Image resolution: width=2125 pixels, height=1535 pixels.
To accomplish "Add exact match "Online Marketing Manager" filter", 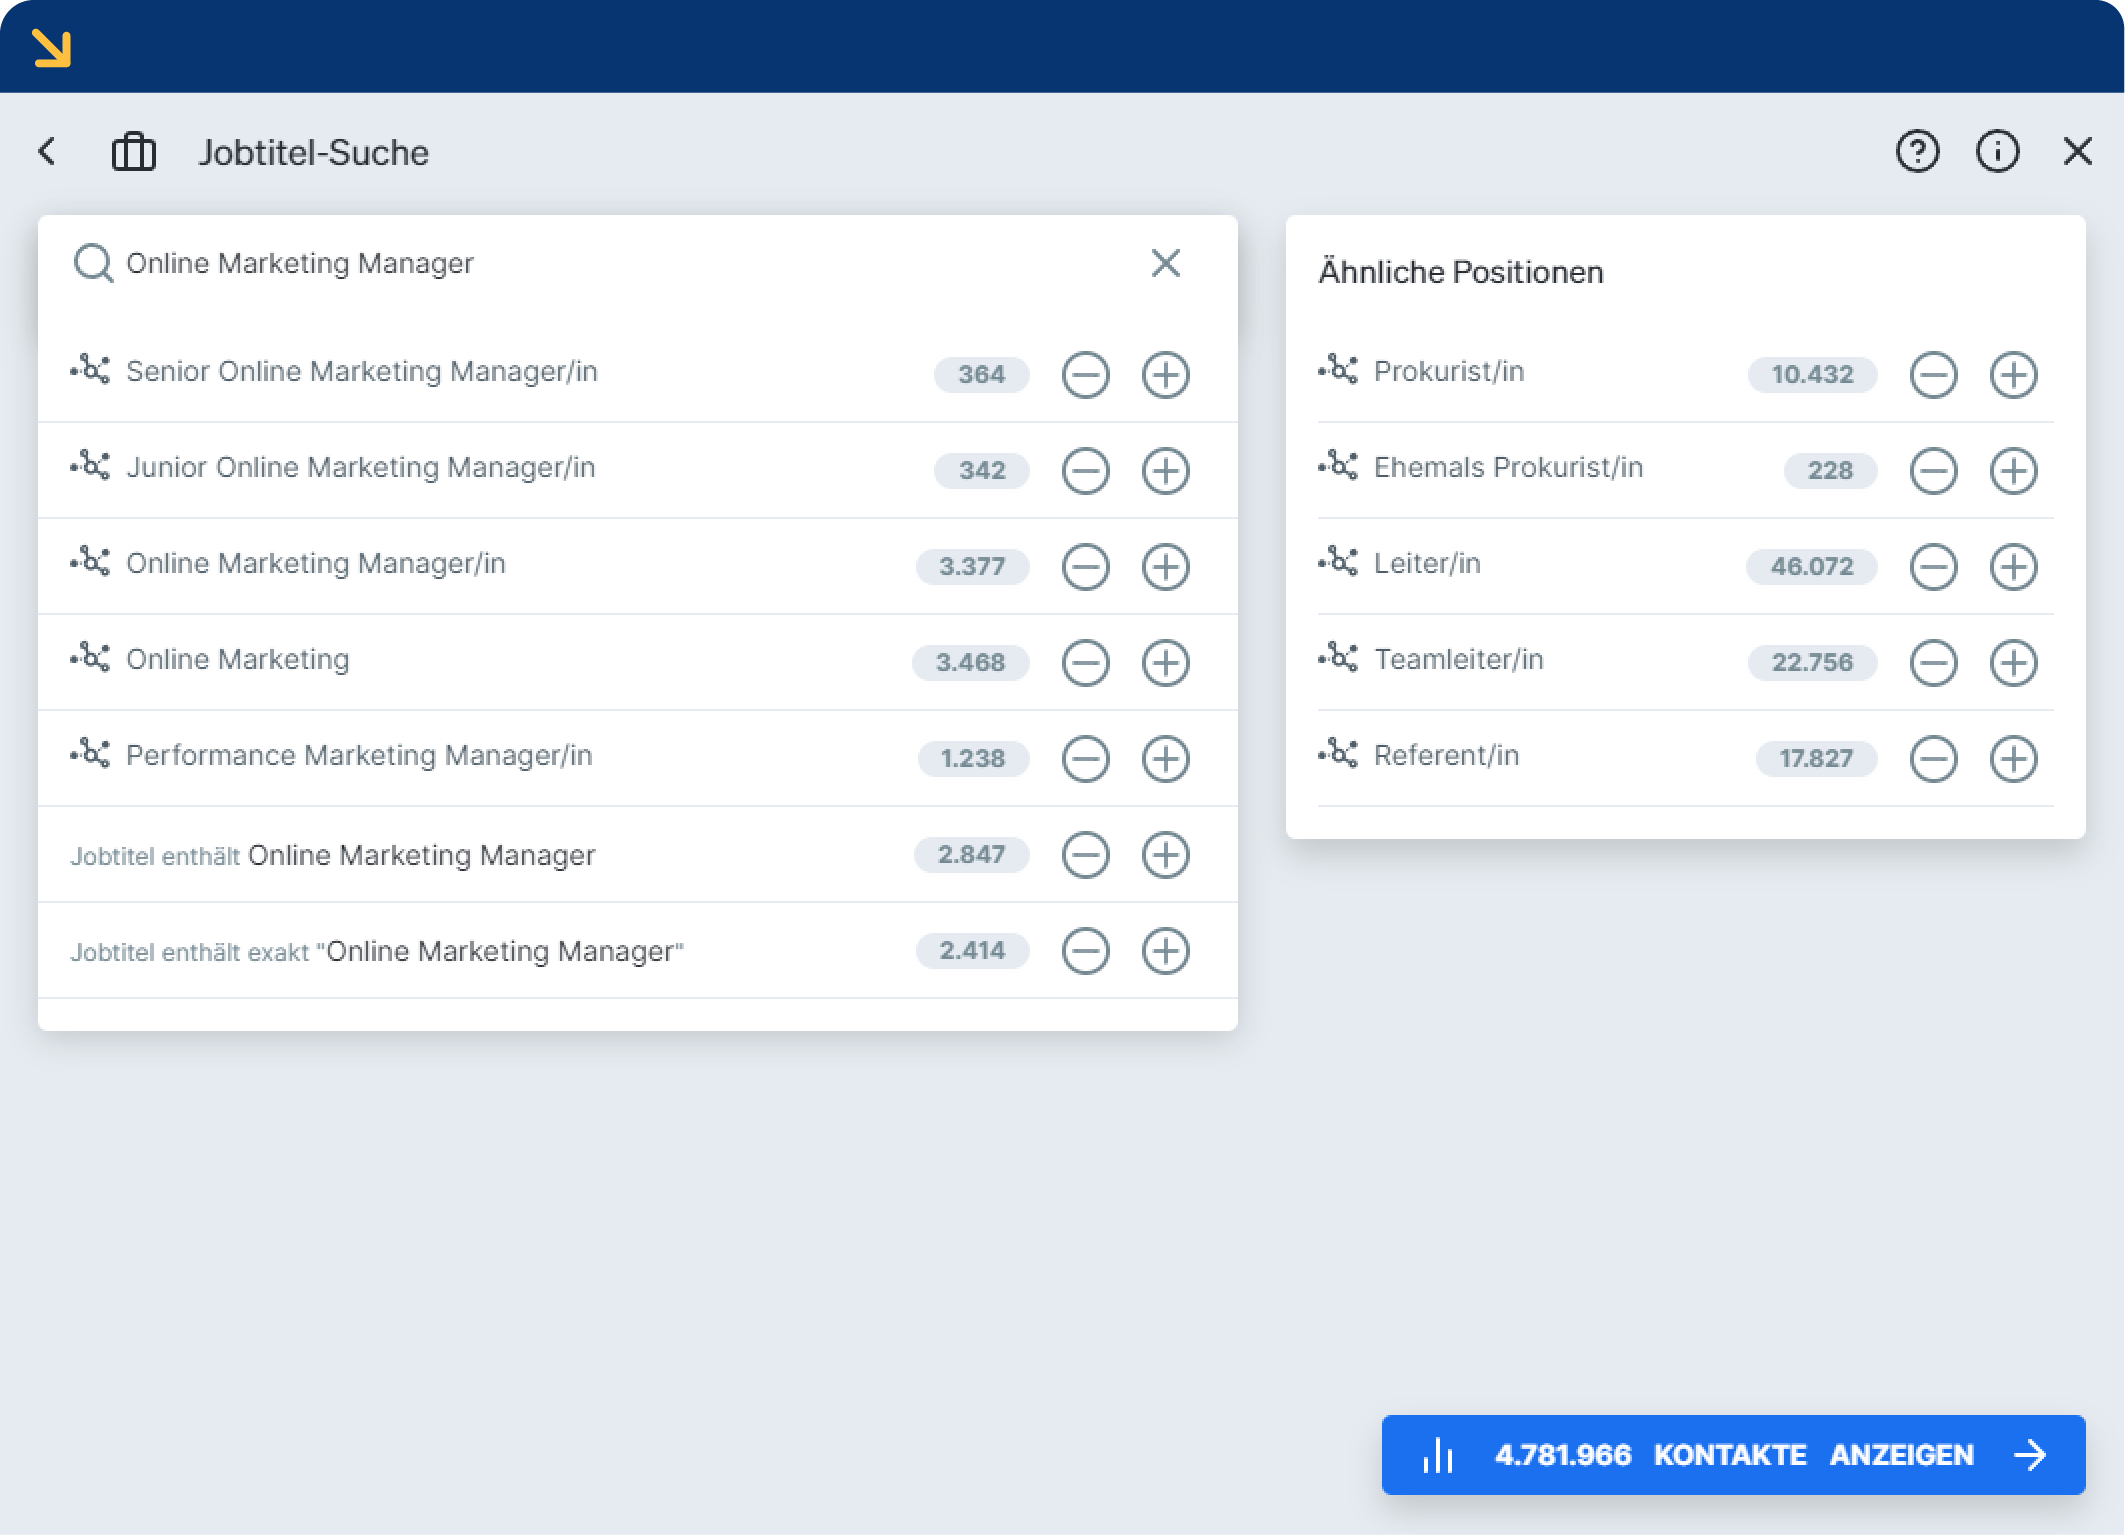I will point(1165,951).
